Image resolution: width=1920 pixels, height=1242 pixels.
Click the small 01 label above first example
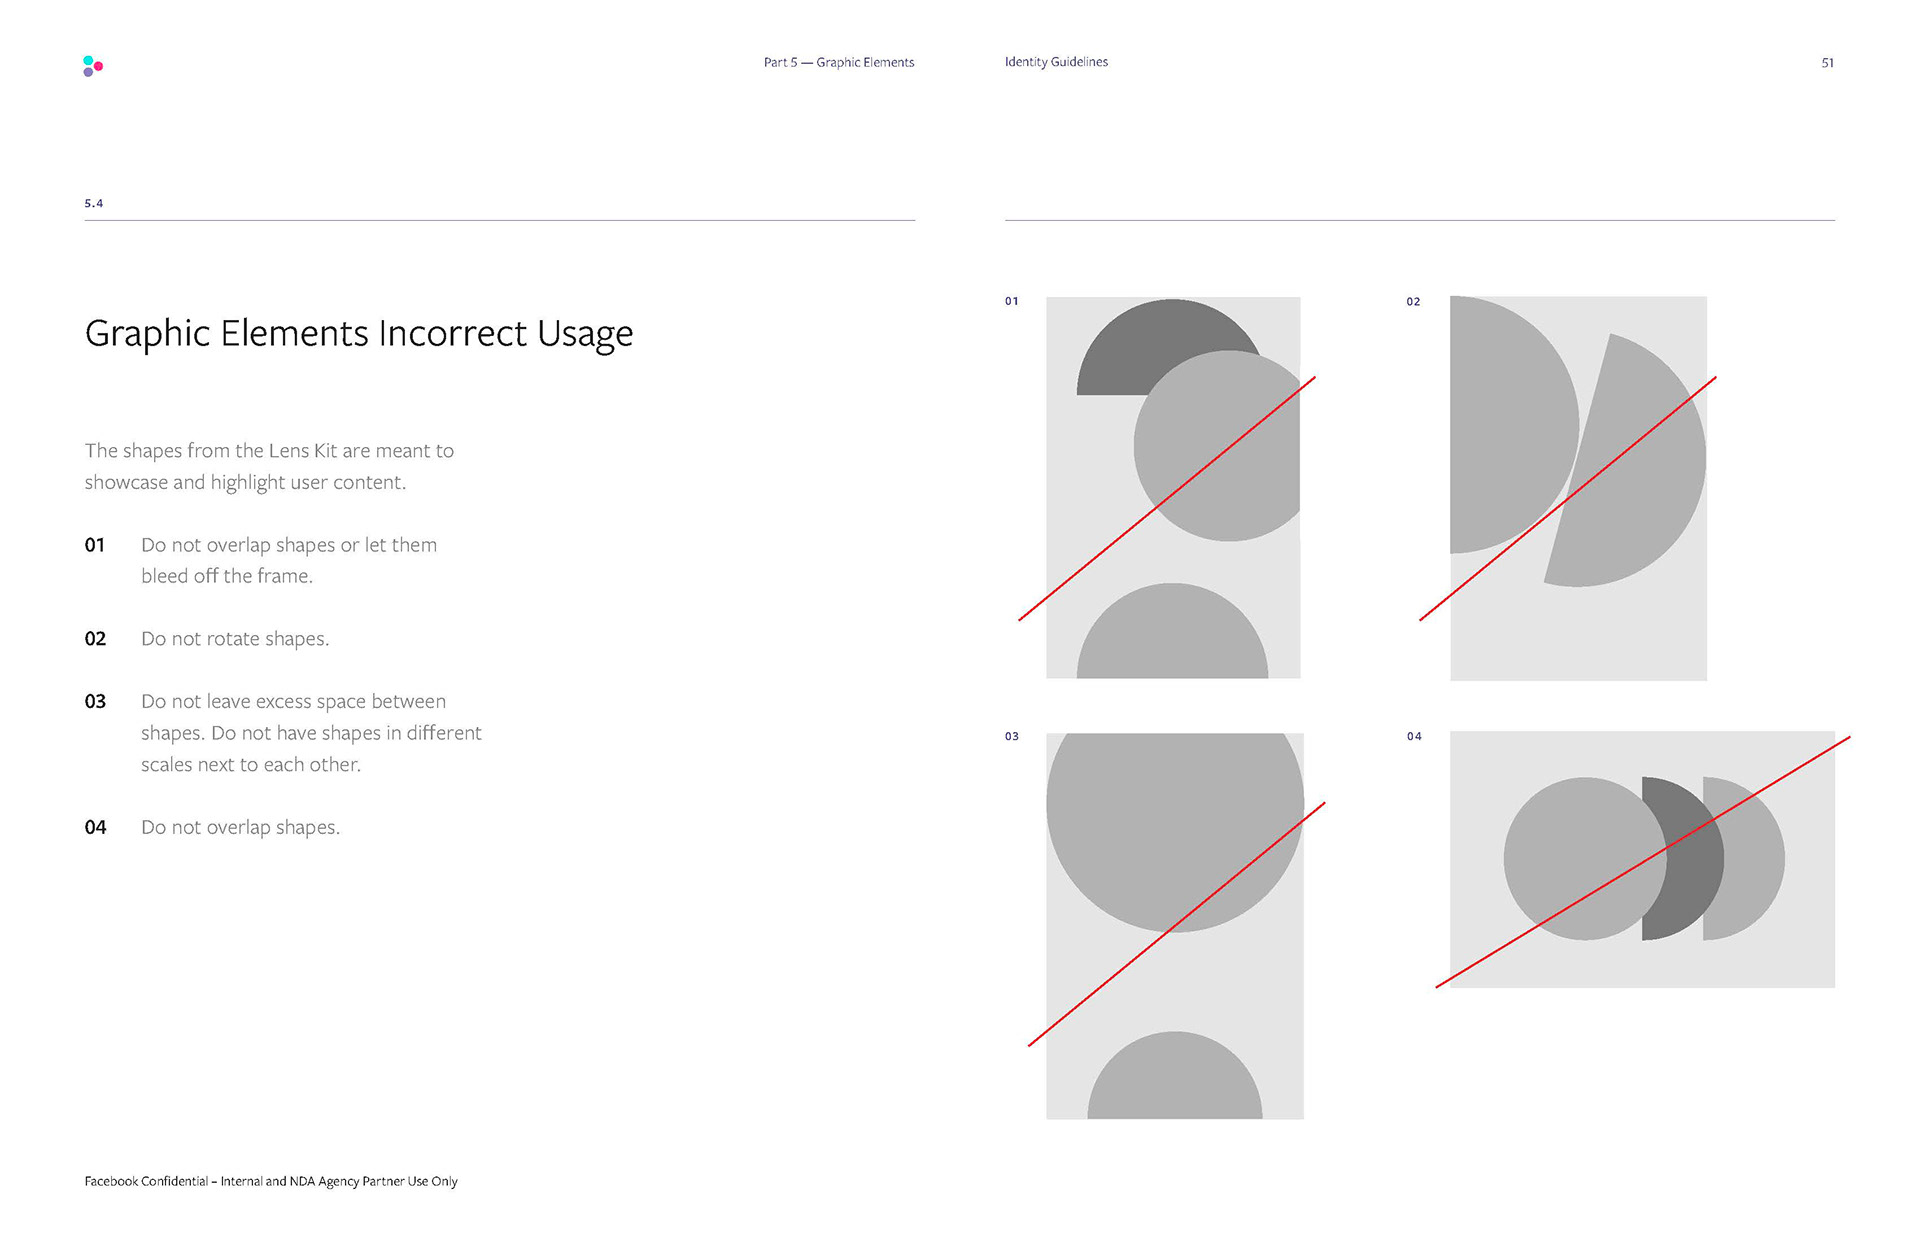pyautogui.click(x=1012, y=301)
